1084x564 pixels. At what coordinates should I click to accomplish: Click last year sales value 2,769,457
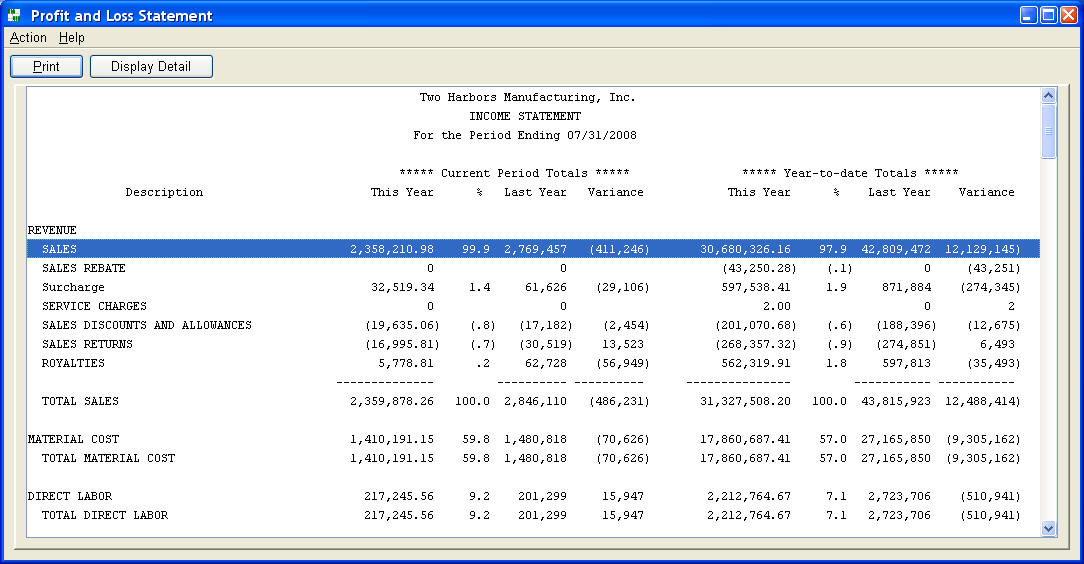tap(536, 249)
